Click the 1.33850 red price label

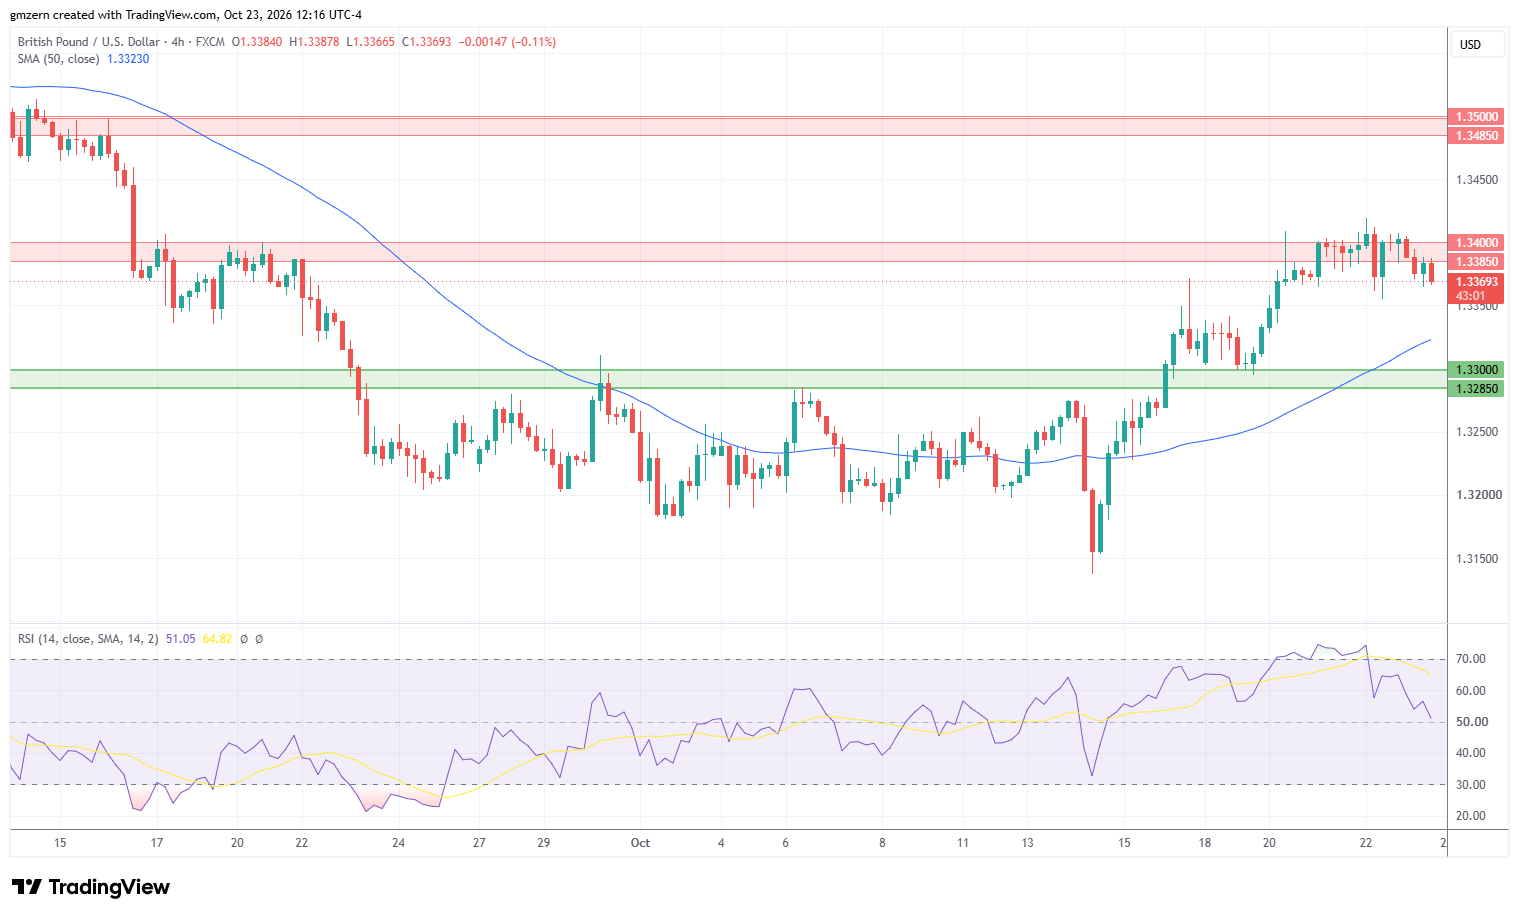tap(1476, 262)
